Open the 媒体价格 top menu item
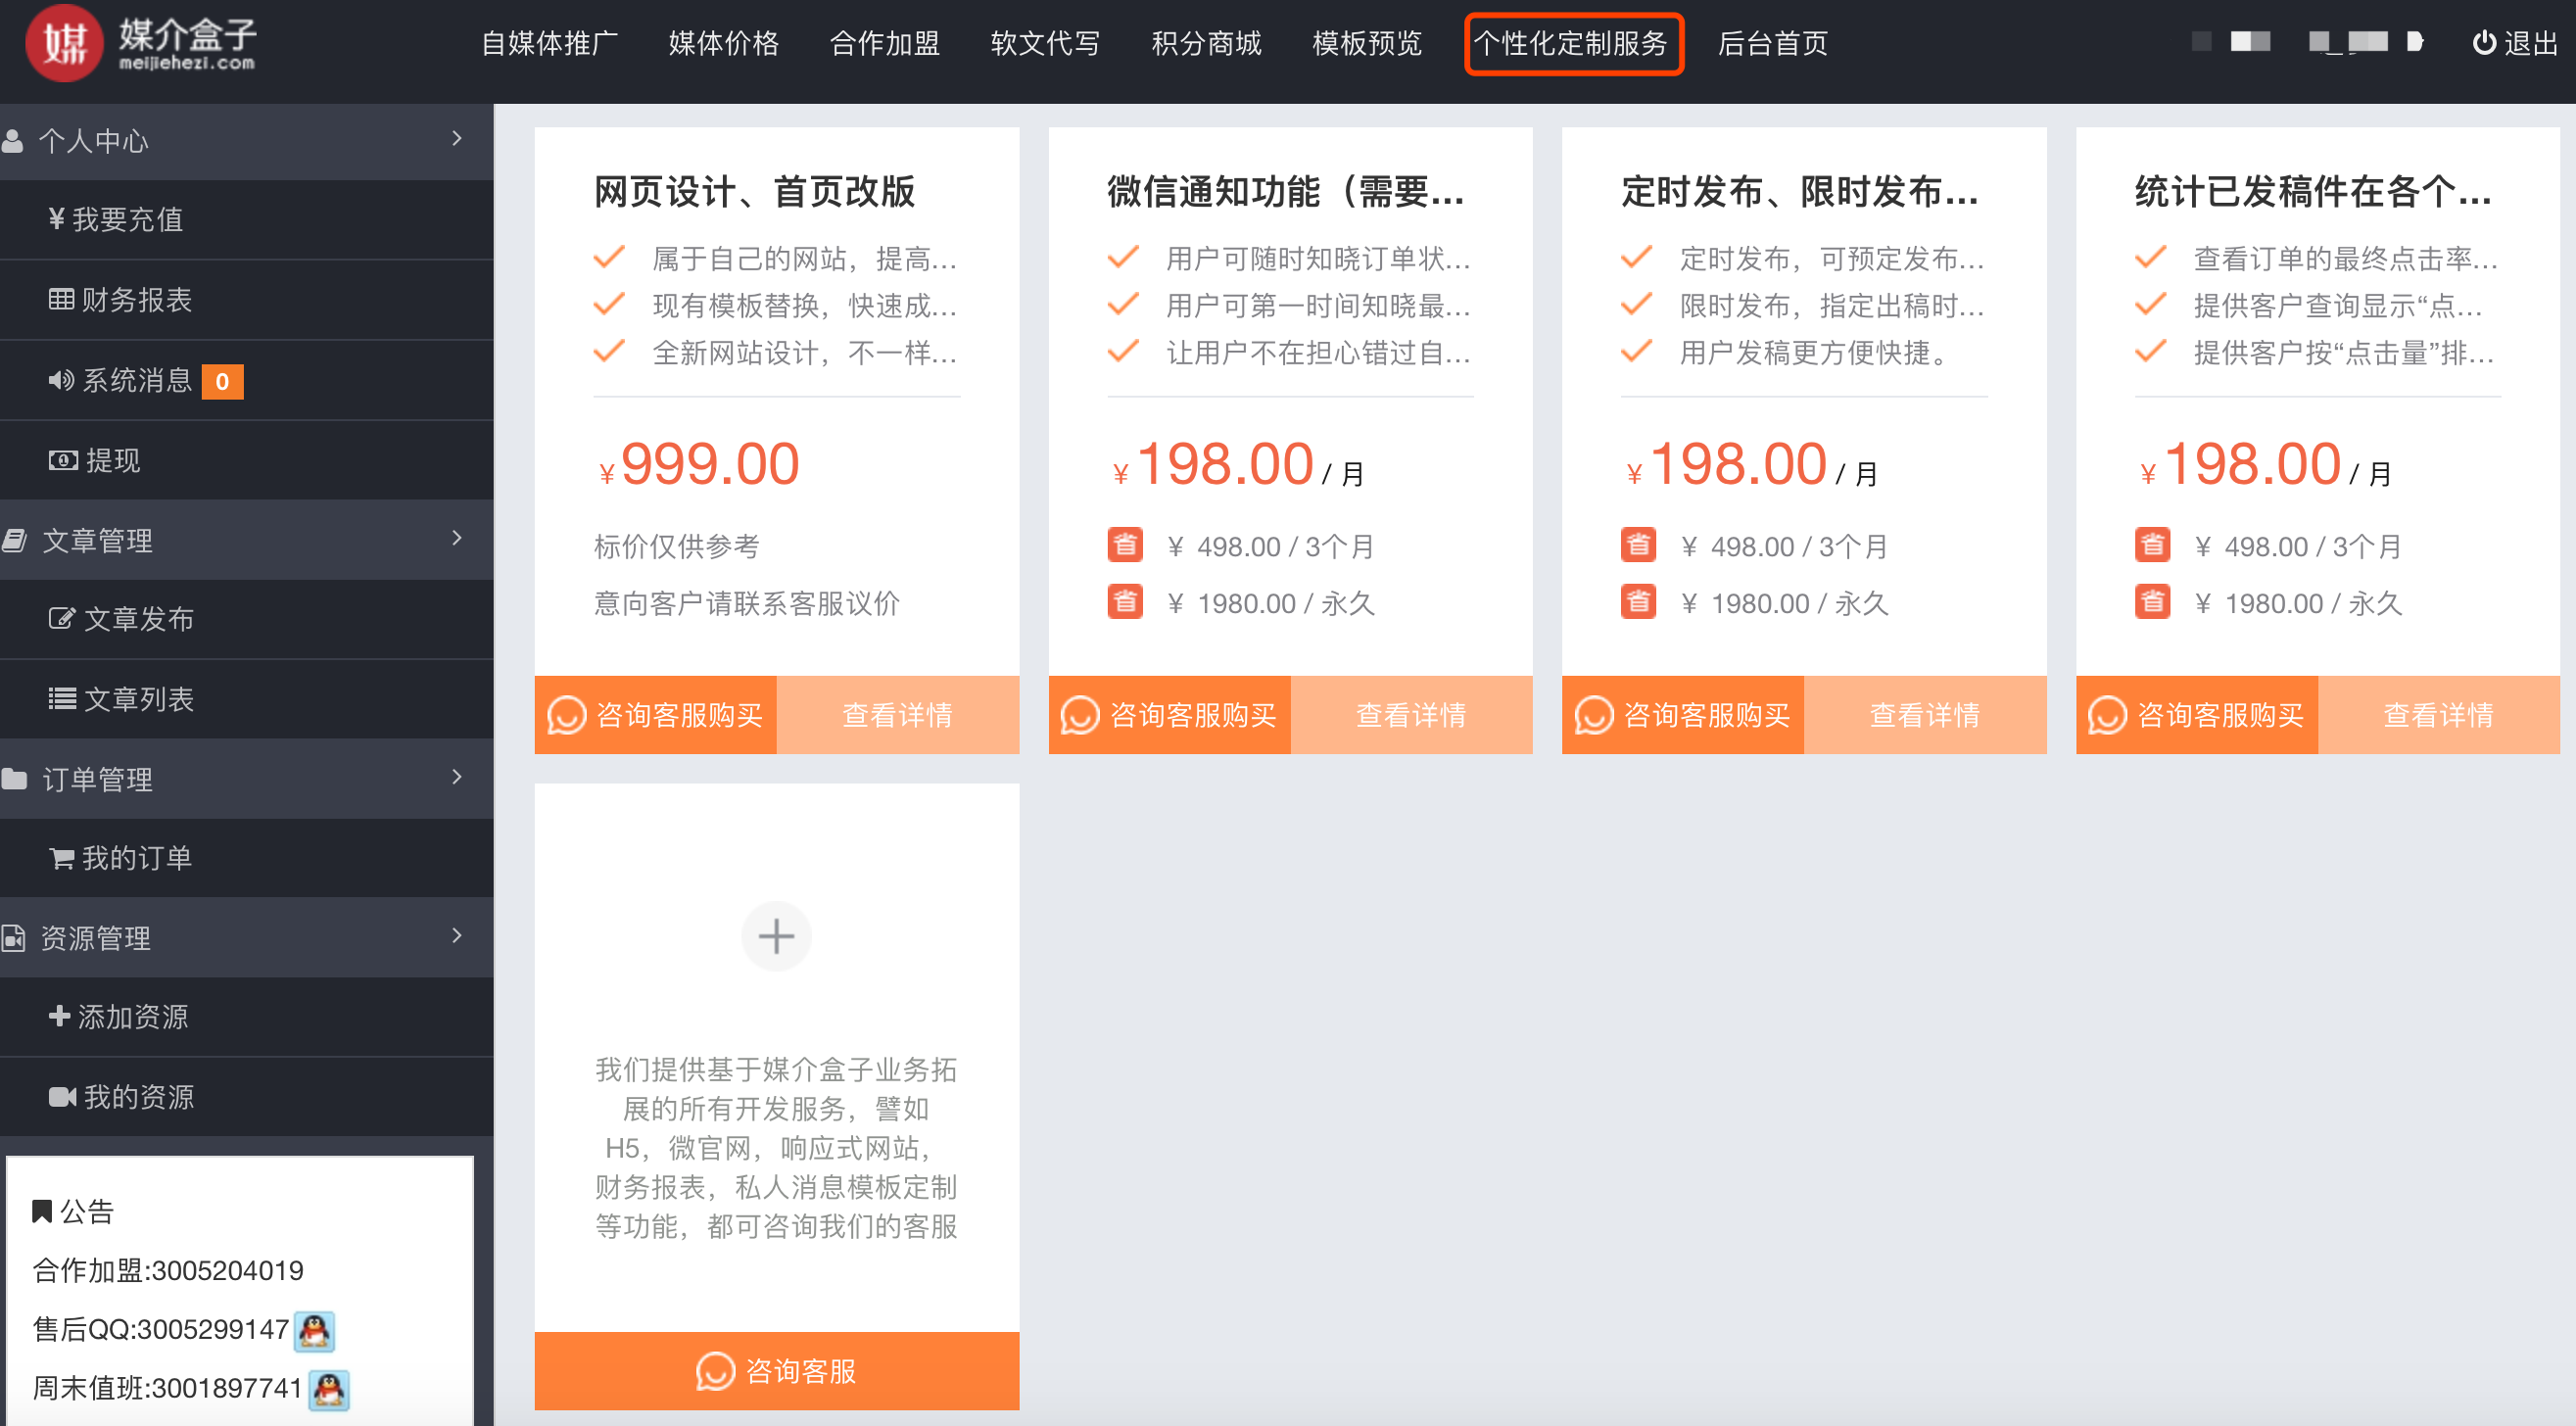The height and width of the screenshot is (1426, 2576). point(723,43)
